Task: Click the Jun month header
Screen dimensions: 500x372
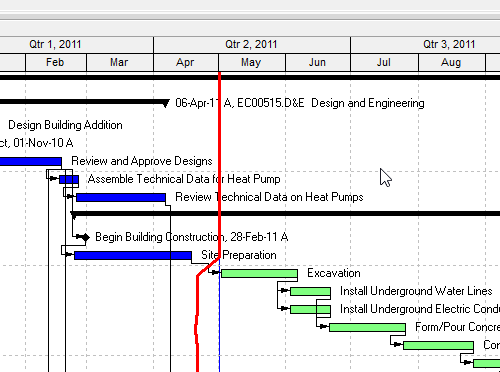Action: tap(318, 62)
